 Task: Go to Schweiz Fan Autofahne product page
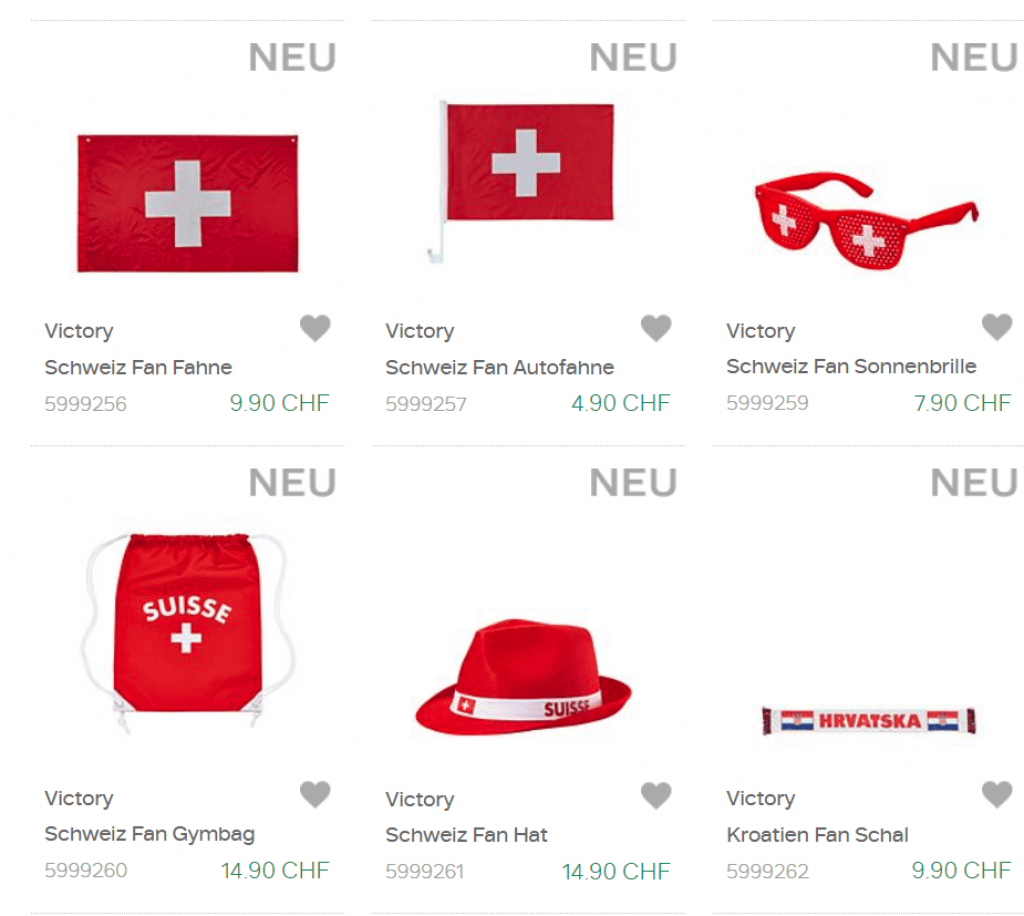[500, 367]
